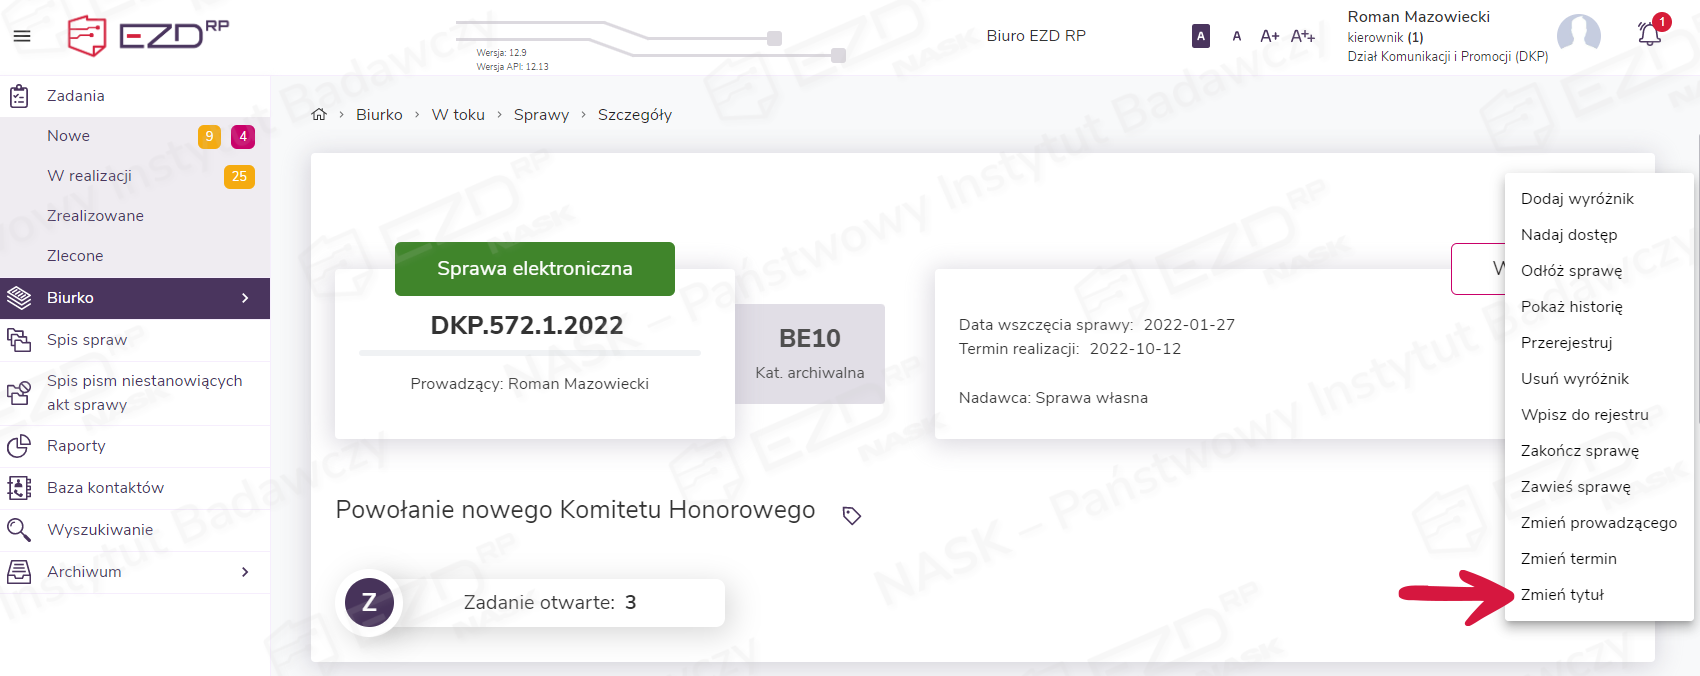Open the hamburger menu icon
Screen dimensions: 1700x676
click(x=22, y=36)
